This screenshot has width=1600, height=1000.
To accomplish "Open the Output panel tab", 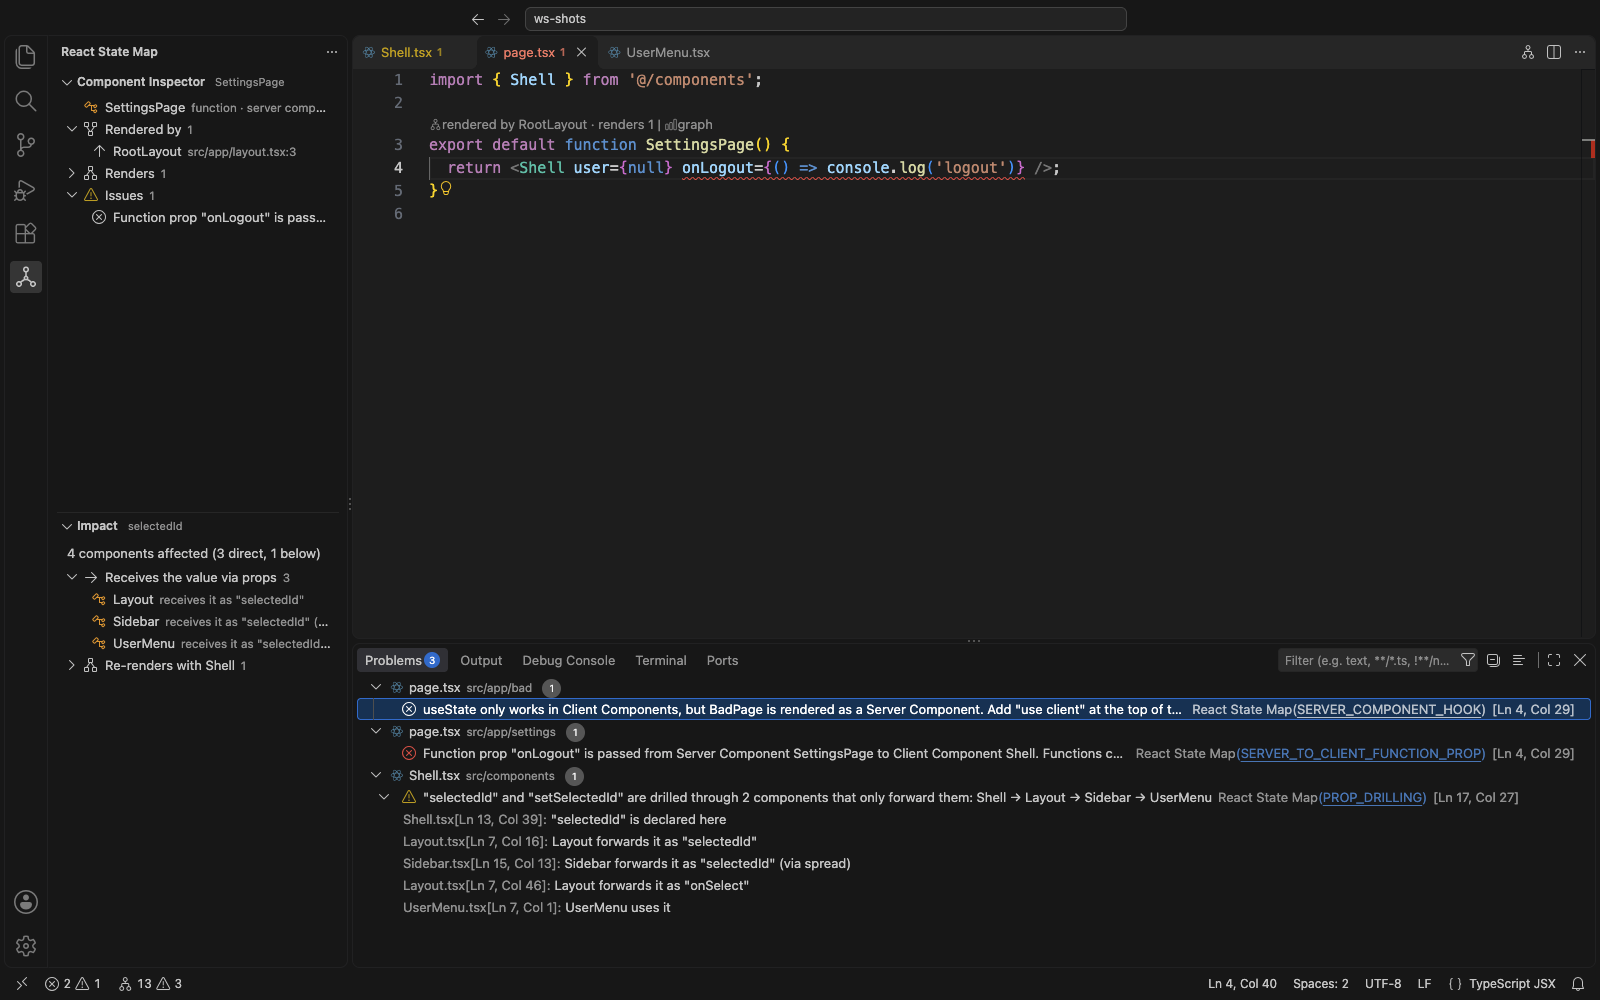I will pyautogui.click(x=481, y=660).
